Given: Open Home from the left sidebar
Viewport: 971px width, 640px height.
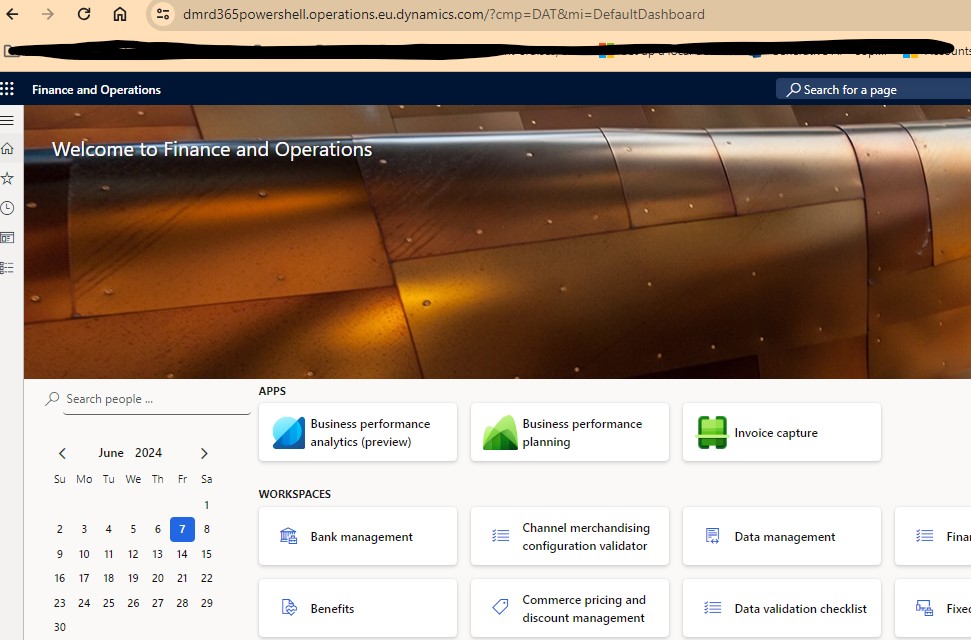Looking at the screenshot, I should pos(7,149).
